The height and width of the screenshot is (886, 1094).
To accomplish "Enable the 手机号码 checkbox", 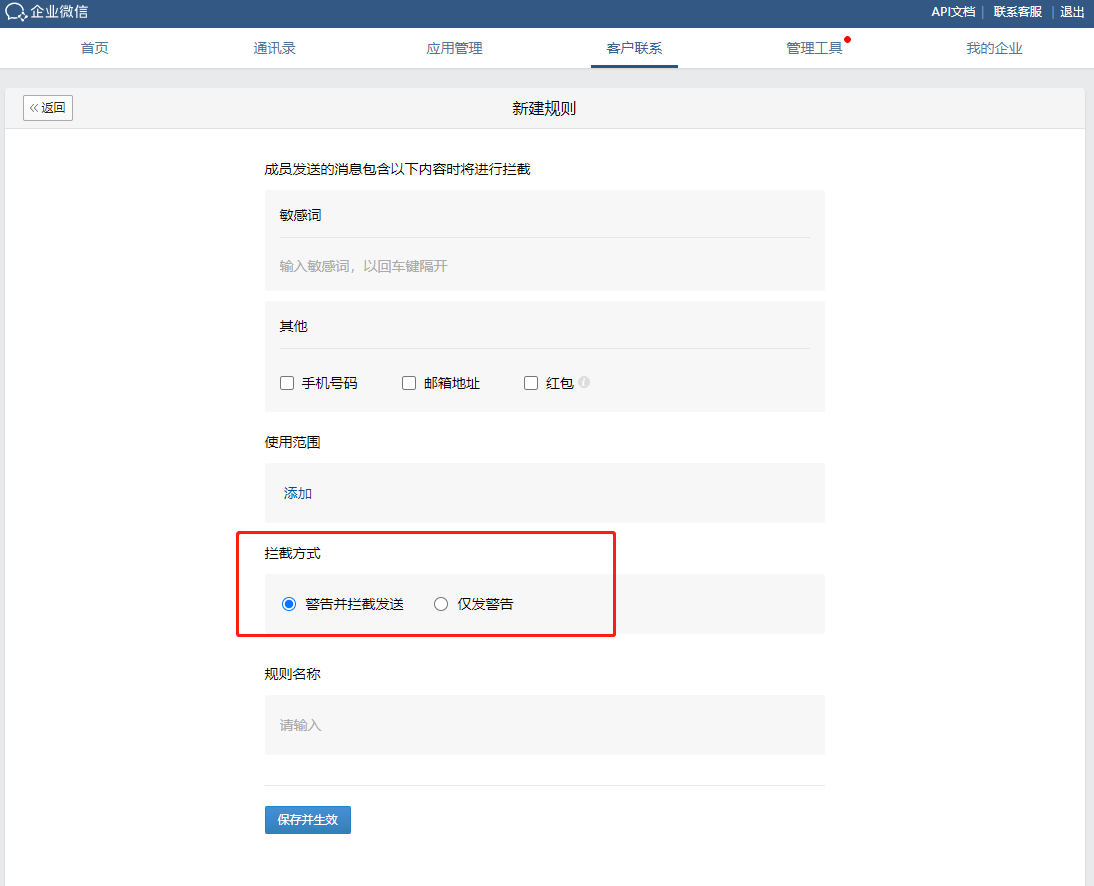I will pyautogui.click(x=287, y=383).
